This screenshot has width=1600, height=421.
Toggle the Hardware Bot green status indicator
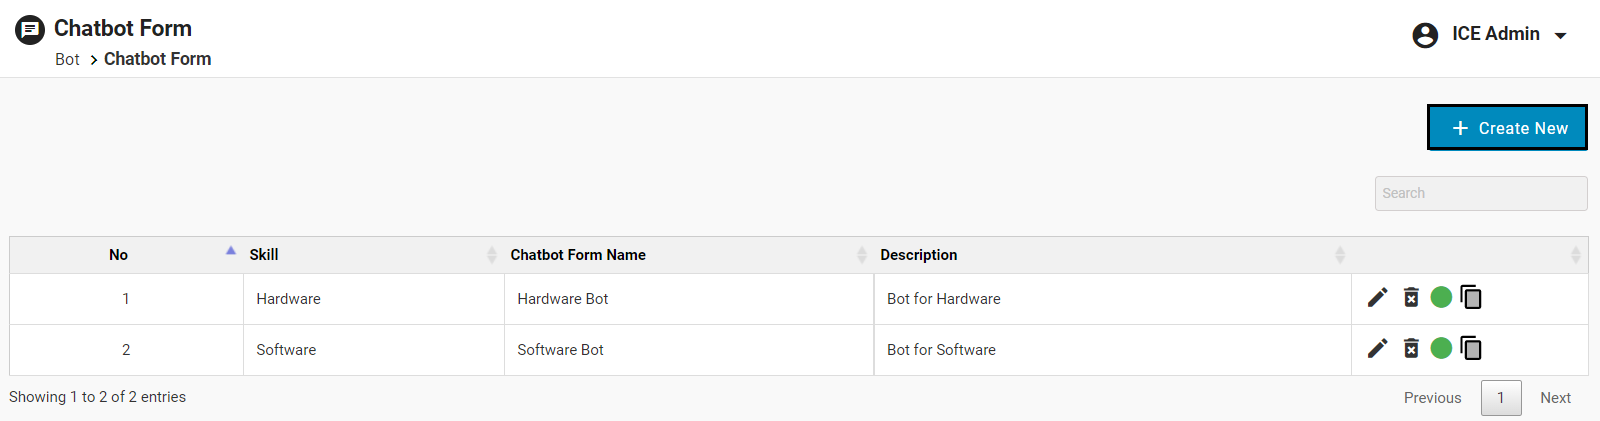click(1441, 297)
